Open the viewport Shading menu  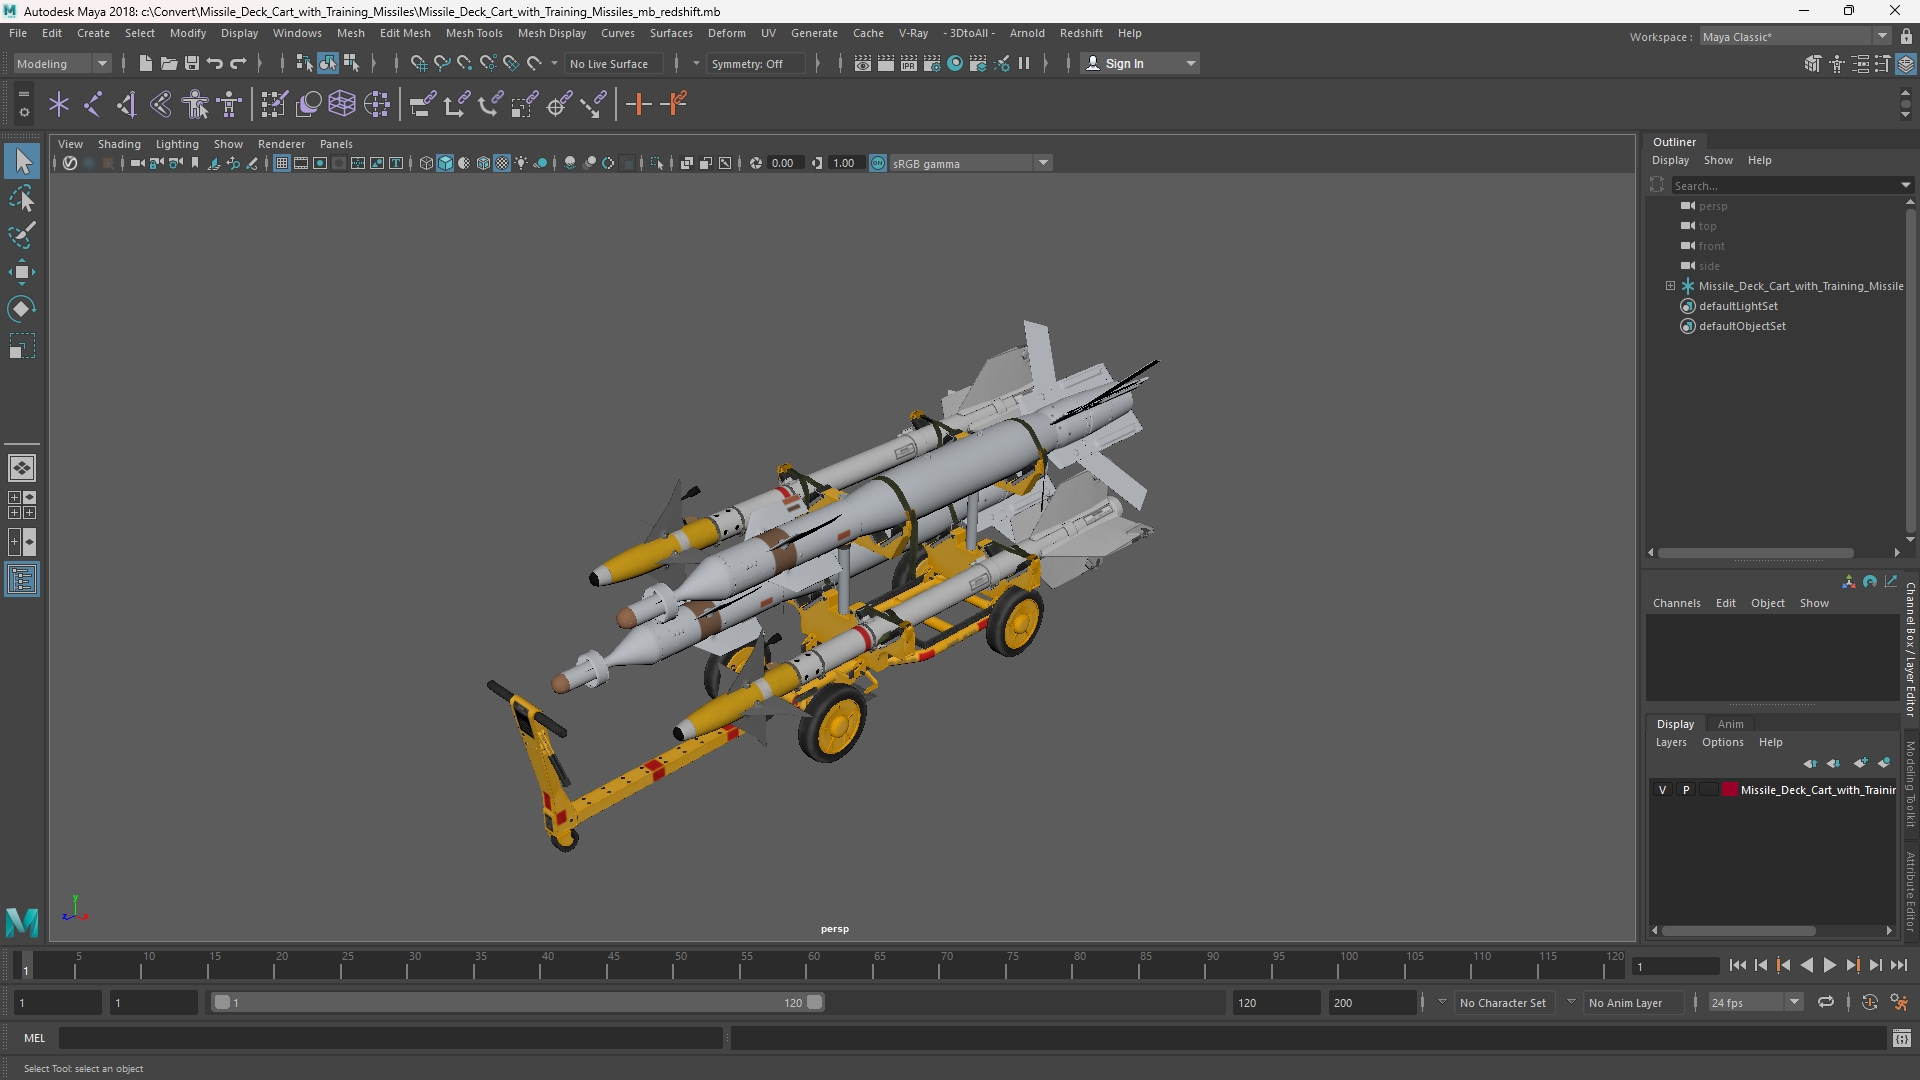pos(119,144)
